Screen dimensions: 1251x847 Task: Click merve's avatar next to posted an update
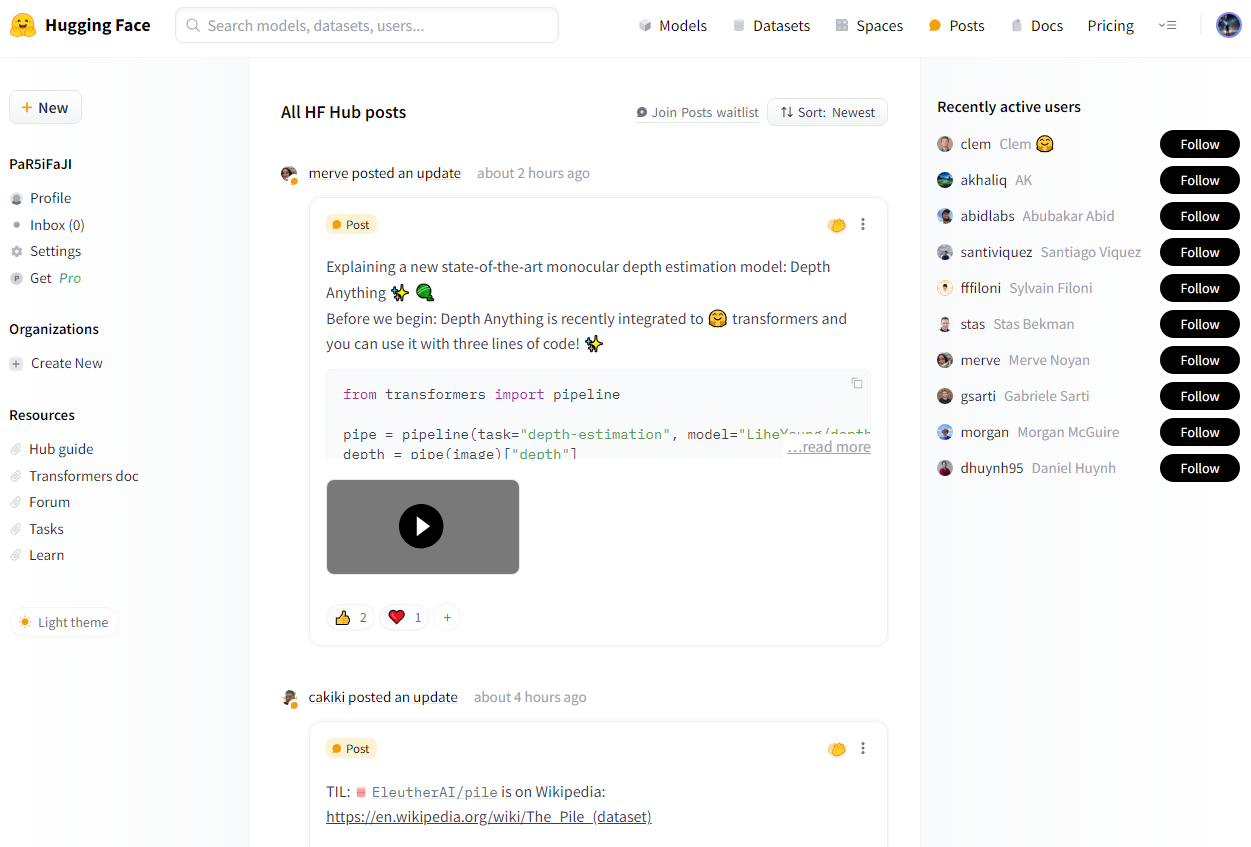[x=289, y=174]
